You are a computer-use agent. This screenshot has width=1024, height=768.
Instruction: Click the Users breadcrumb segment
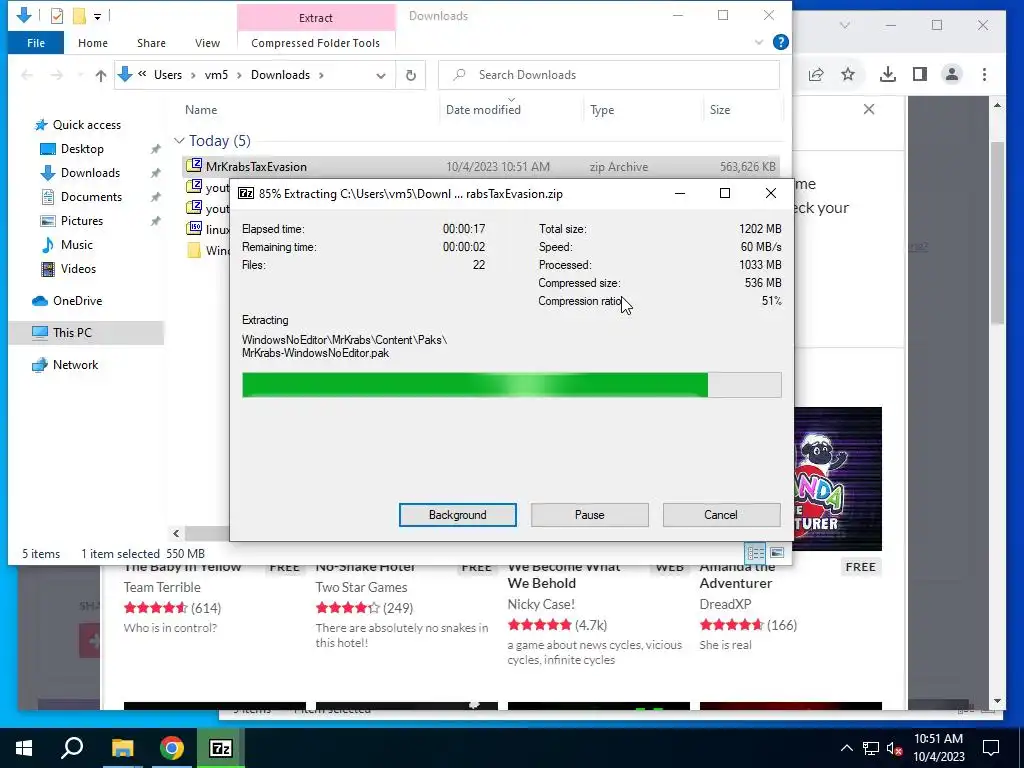coord(168,75)
